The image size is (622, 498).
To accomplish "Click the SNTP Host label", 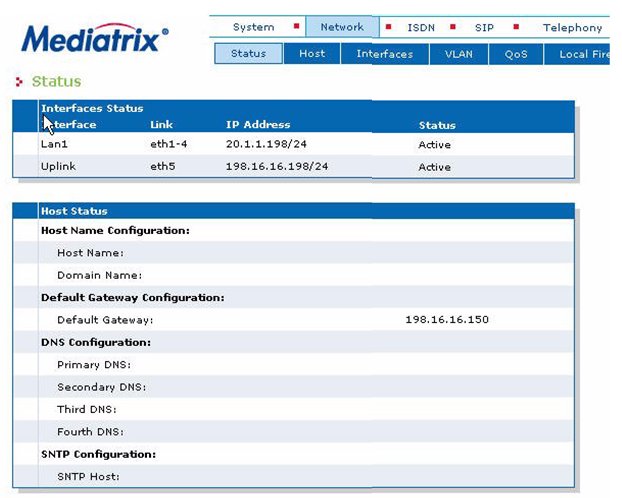I will [88, 477].
